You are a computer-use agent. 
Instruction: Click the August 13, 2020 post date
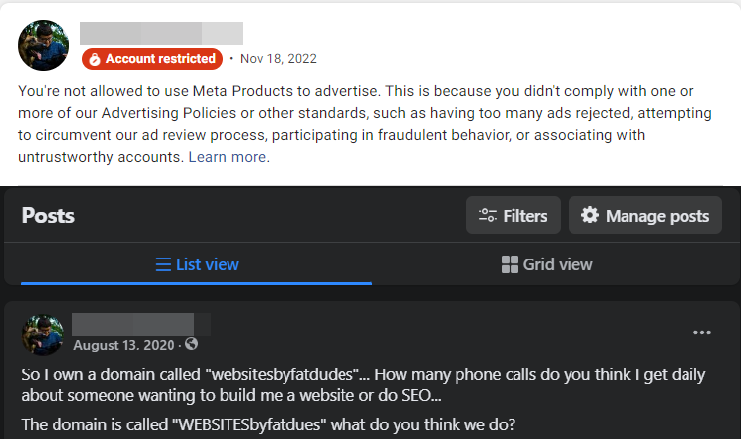pos(124,345)
